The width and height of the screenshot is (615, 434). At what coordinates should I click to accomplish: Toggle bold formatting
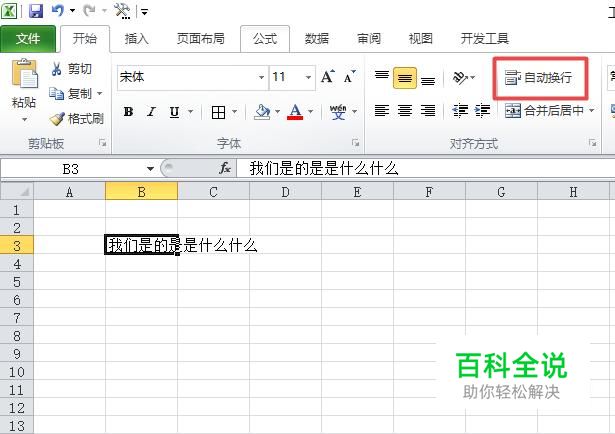(x=128, y=112)
